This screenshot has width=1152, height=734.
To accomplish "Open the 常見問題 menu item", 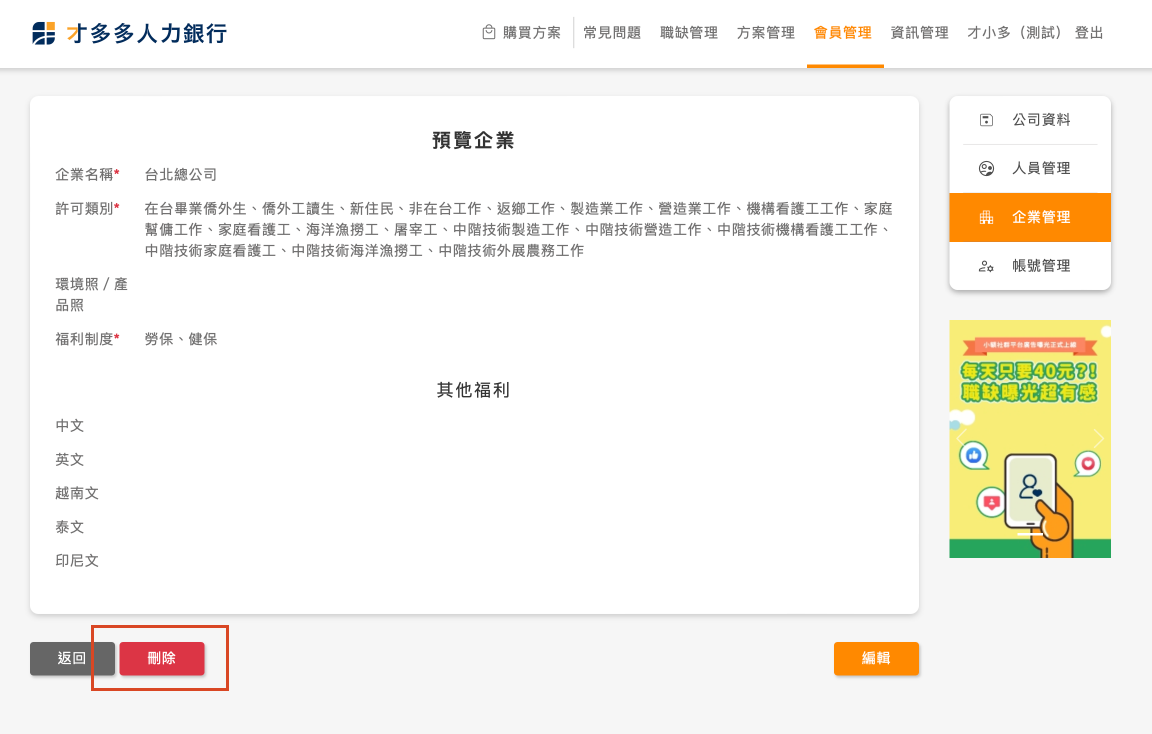I will coord(612,33).
